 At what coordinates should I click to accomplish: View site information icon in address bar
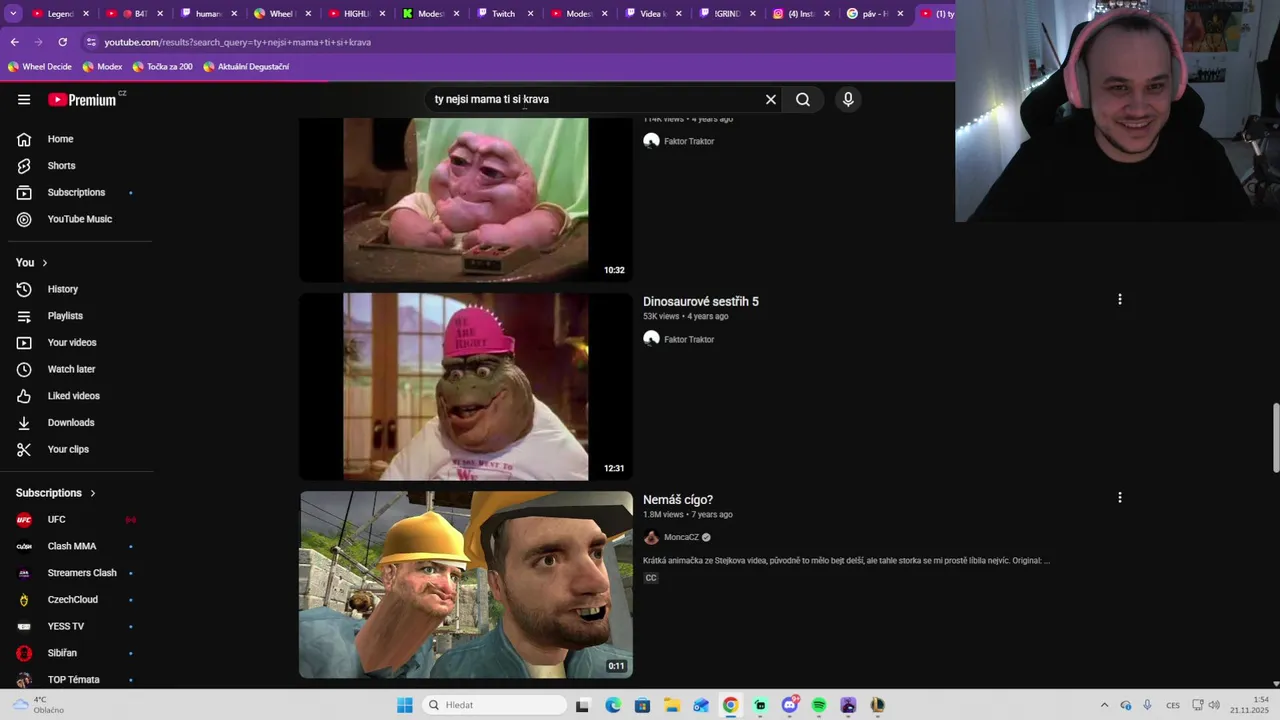[x=92, y=42]
